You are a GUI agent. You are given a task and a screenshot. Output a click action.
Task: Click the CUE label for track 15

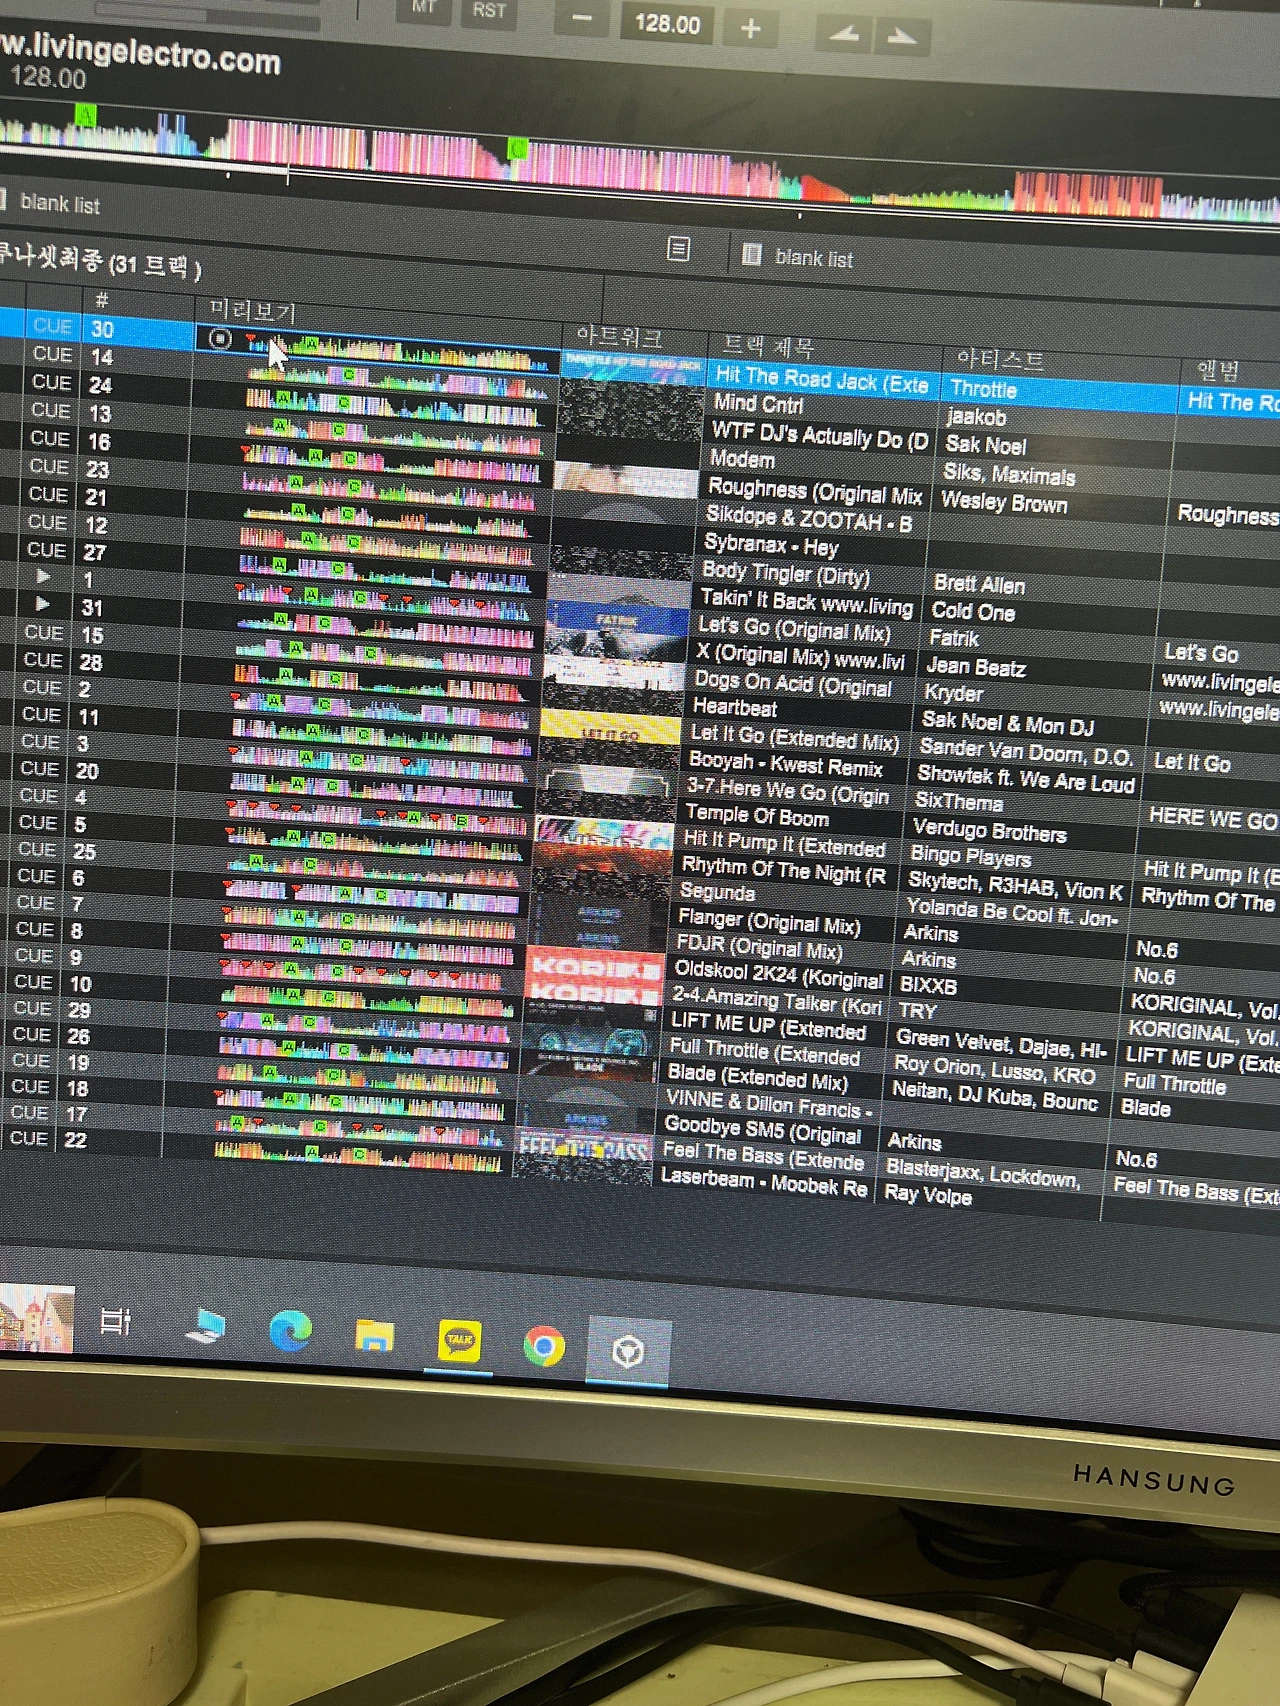tap(43, 632)
